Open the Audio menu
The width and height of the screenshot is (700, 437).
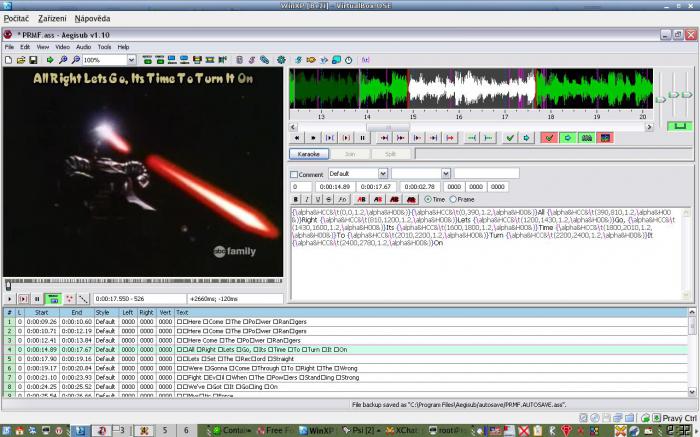[x=83, y=47]
